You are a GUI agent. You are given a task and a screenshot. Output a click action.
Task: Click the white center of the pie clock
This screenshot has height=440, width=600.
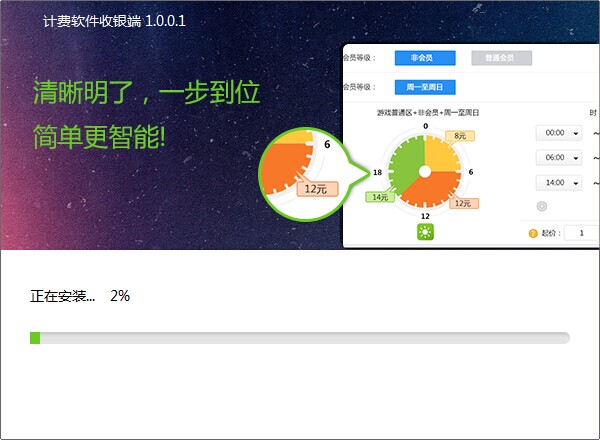(x=425, y=172)
